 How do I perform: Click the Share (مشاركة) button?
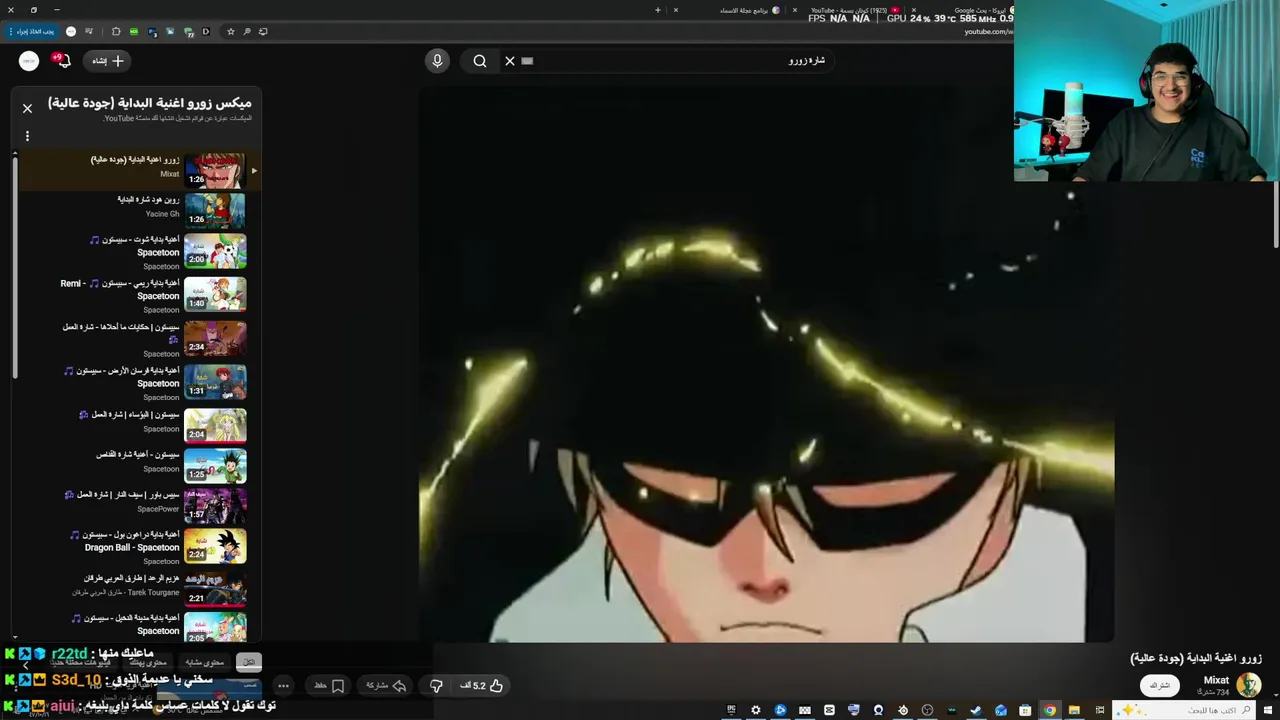pyautogui.click(x=386, y=685)
